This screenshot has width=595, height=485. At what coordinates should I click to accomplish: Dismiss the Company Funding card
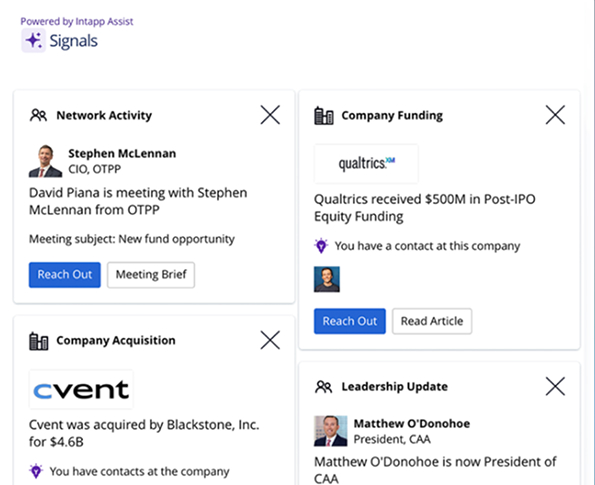(555, 115)
